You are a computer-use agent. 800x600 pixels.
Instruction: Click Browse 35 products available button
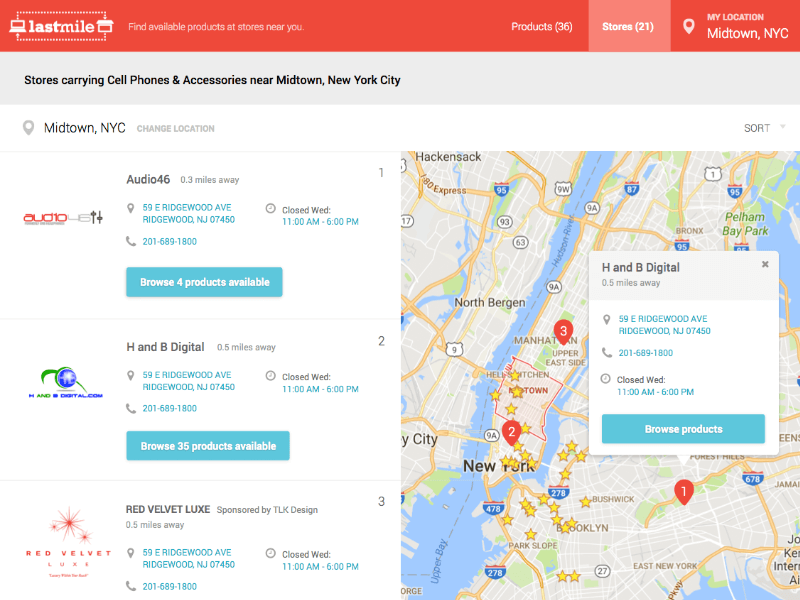(x=208, y=446)
